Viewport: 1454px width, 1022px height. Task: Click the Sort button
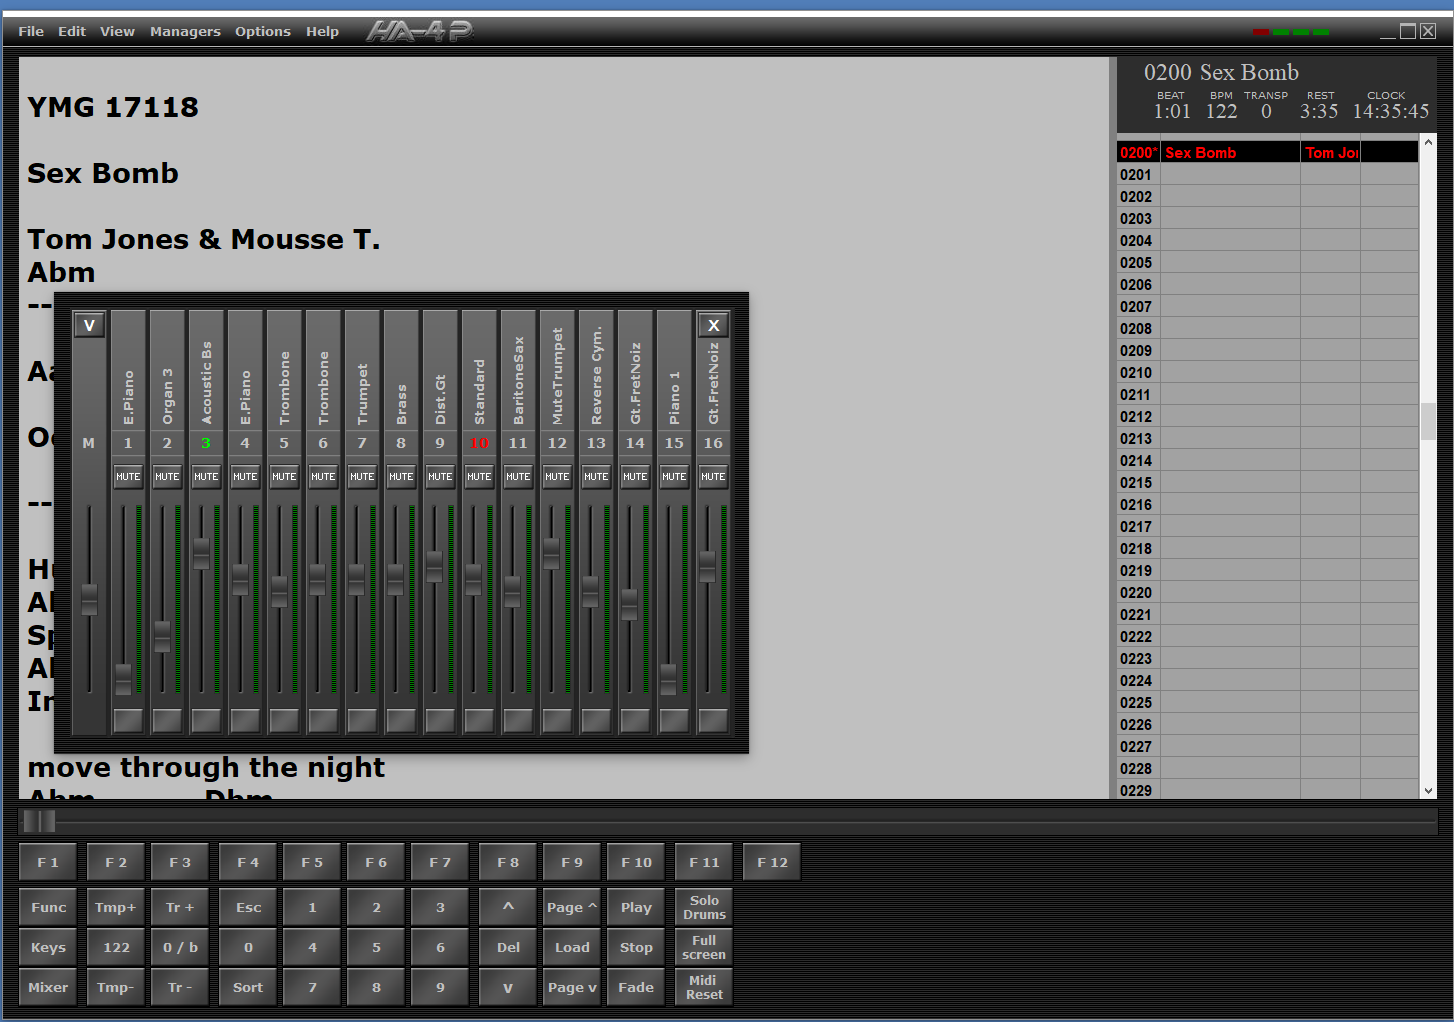(248, 987)
